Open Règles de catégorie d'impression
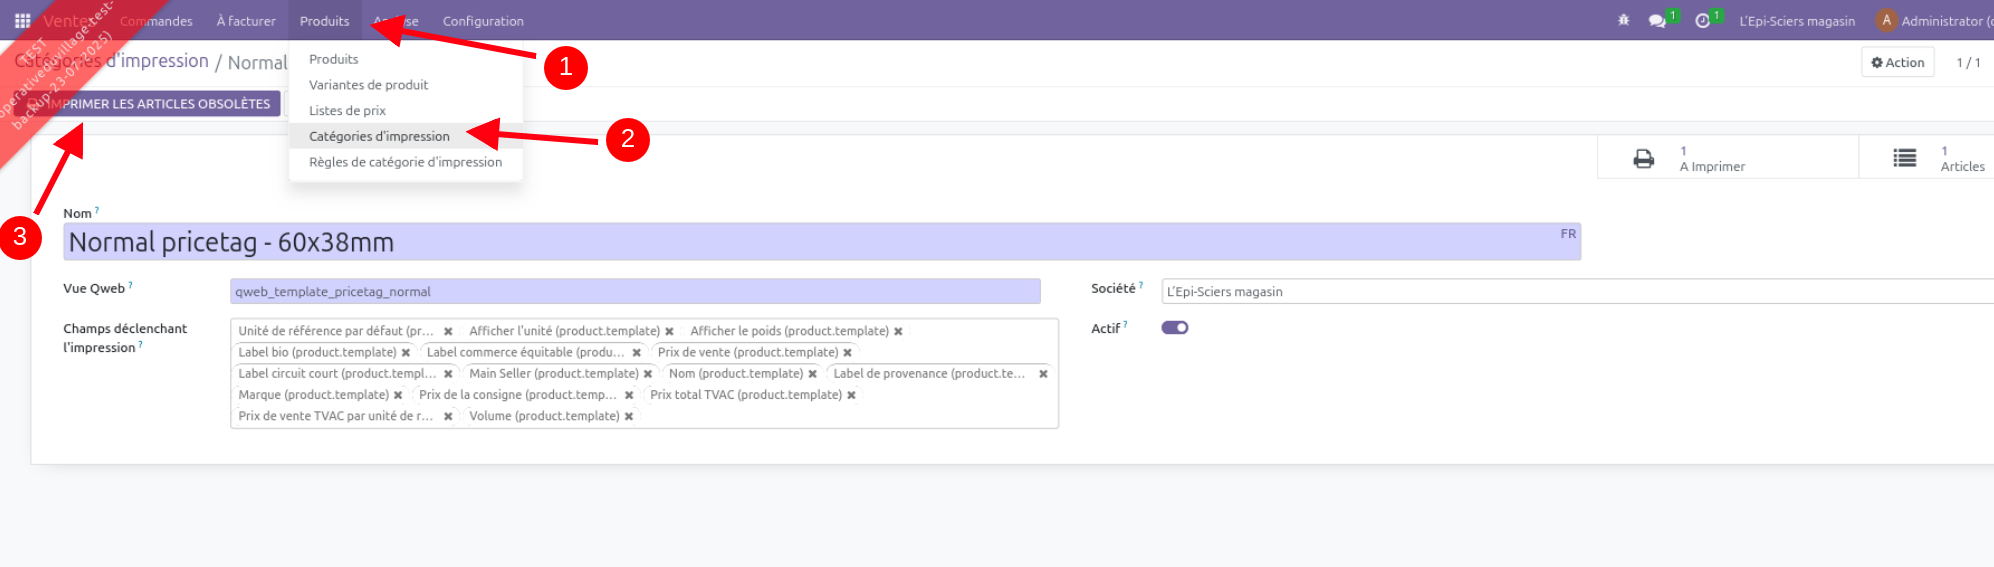The image size is (1994, 567). tap(405, 162)
